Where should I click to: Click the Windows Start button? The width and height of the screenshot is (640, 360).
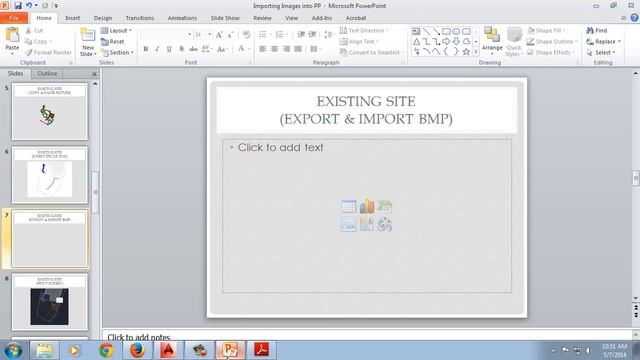pos(13,350)
